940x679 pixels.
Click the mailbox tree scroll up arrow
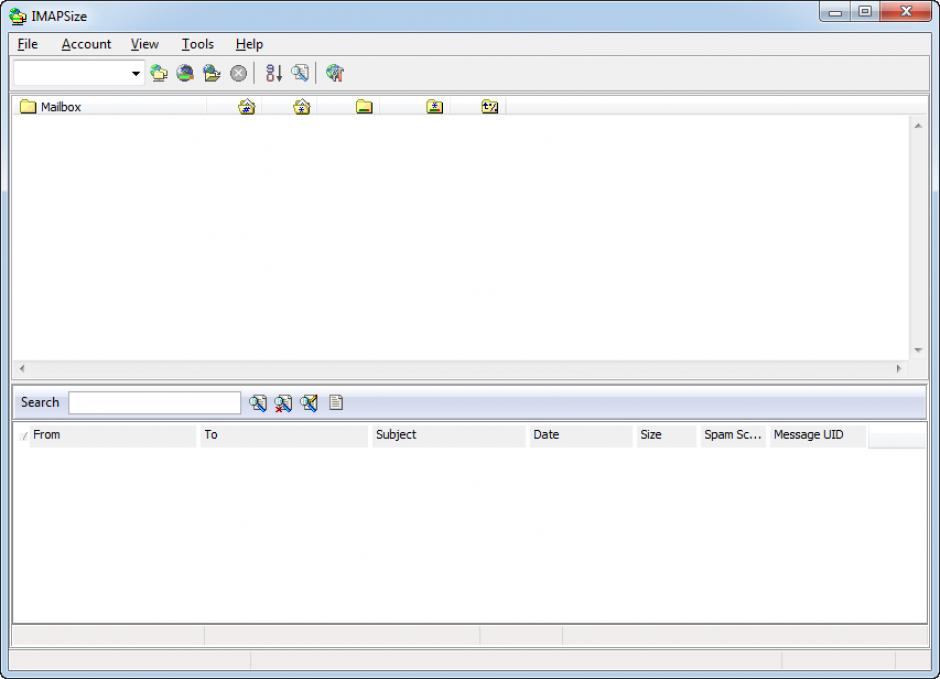pos(918,126)
